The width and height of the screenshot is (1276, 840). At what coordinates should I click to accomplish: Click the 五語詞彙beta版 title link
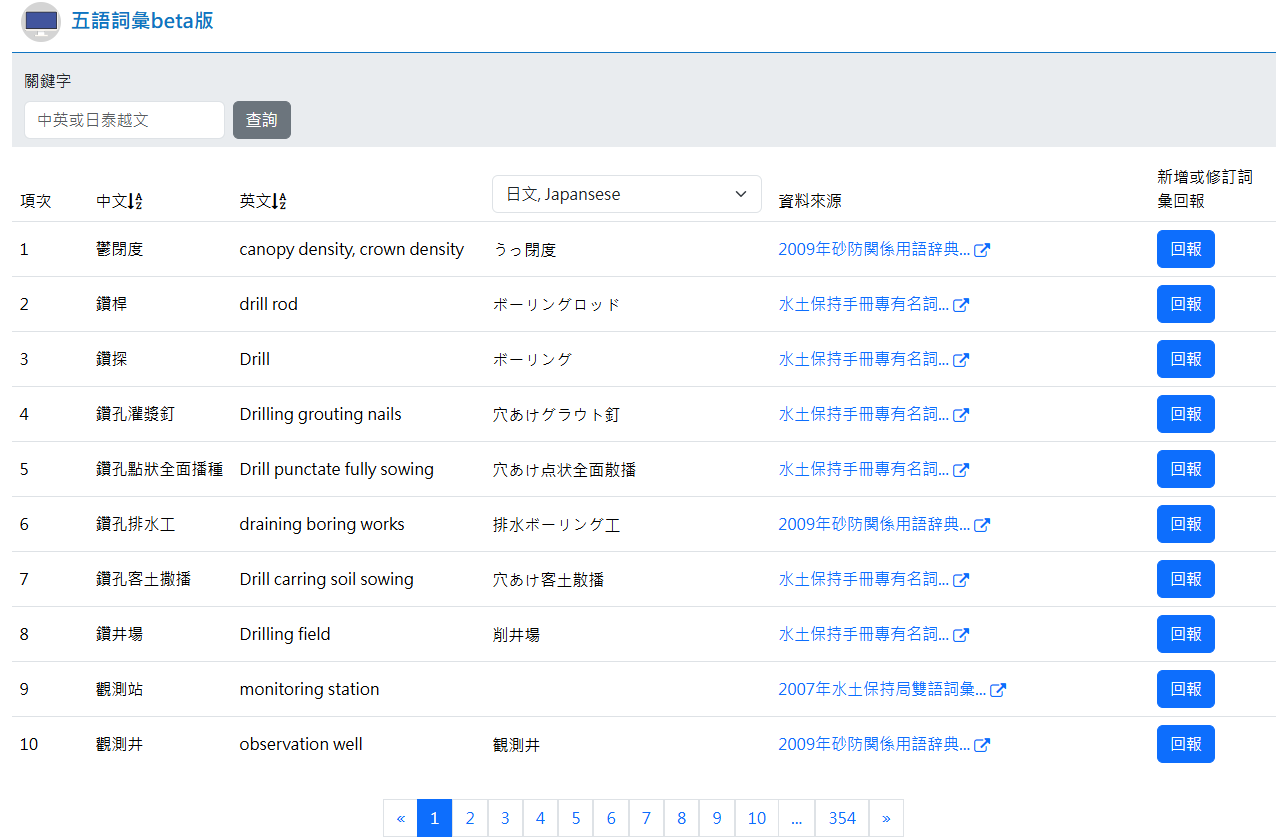(x=143, y=20)
